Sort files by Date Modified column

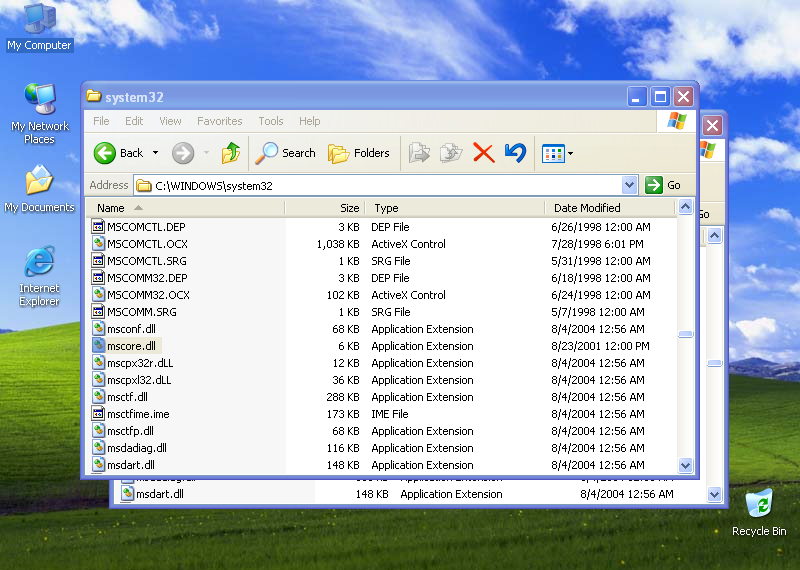coord(587,208)
